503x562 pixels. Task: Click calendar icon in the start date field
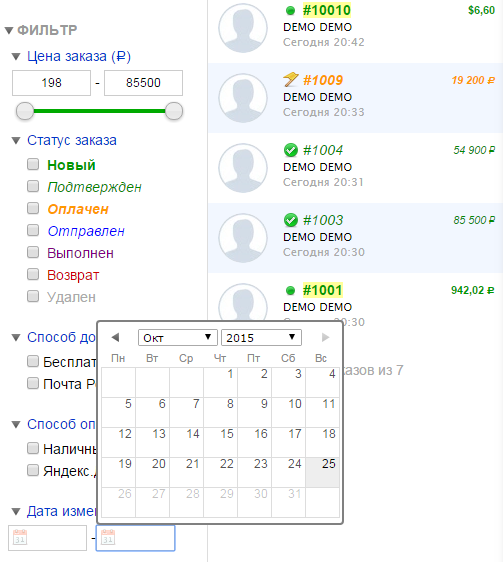[x=20, y=537]
